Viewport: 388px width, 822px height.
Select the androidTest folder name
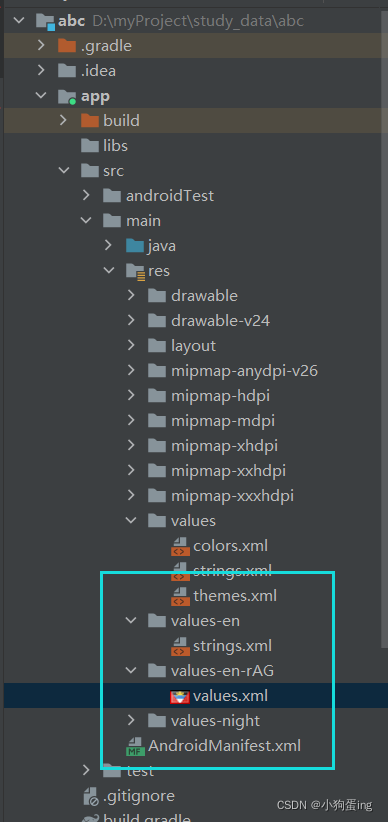click(x=170, y=196)
